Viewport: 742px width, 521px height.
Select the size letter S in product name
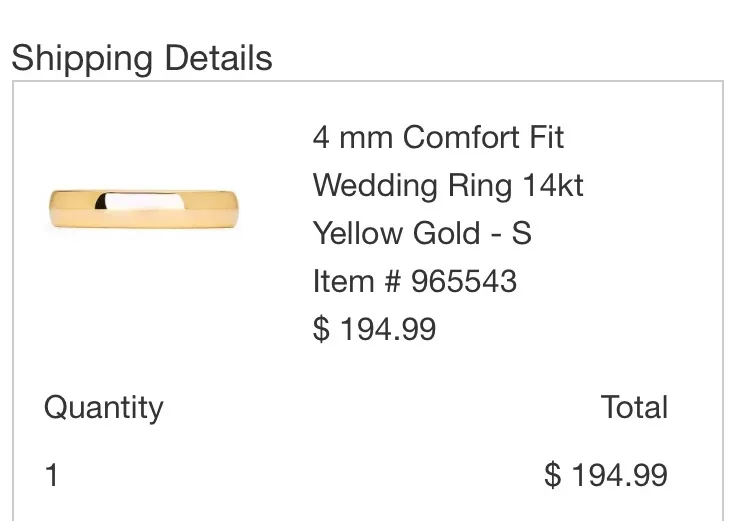click(521, 233)
